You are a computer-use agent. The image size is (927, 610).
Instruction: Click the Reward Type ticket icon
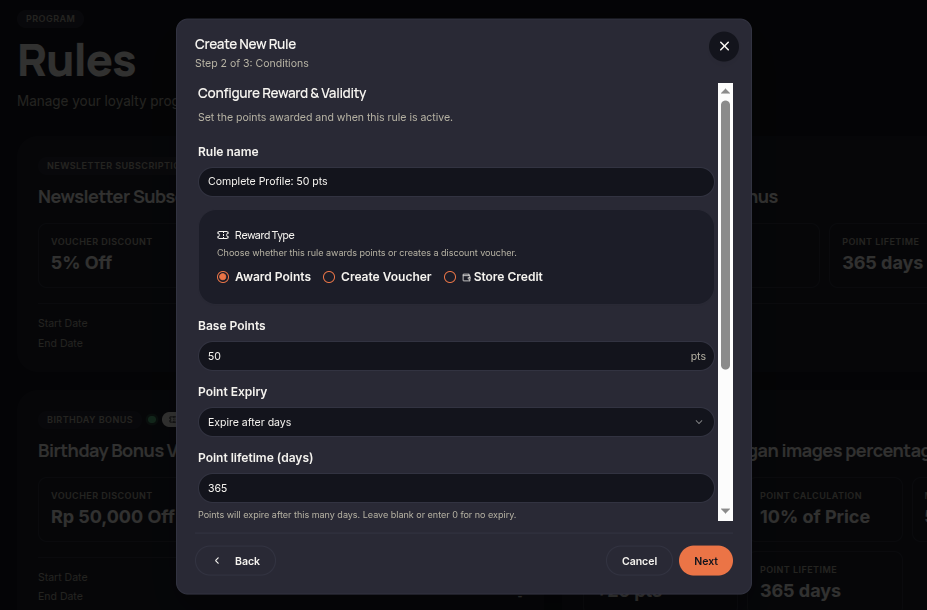(223, 235)
